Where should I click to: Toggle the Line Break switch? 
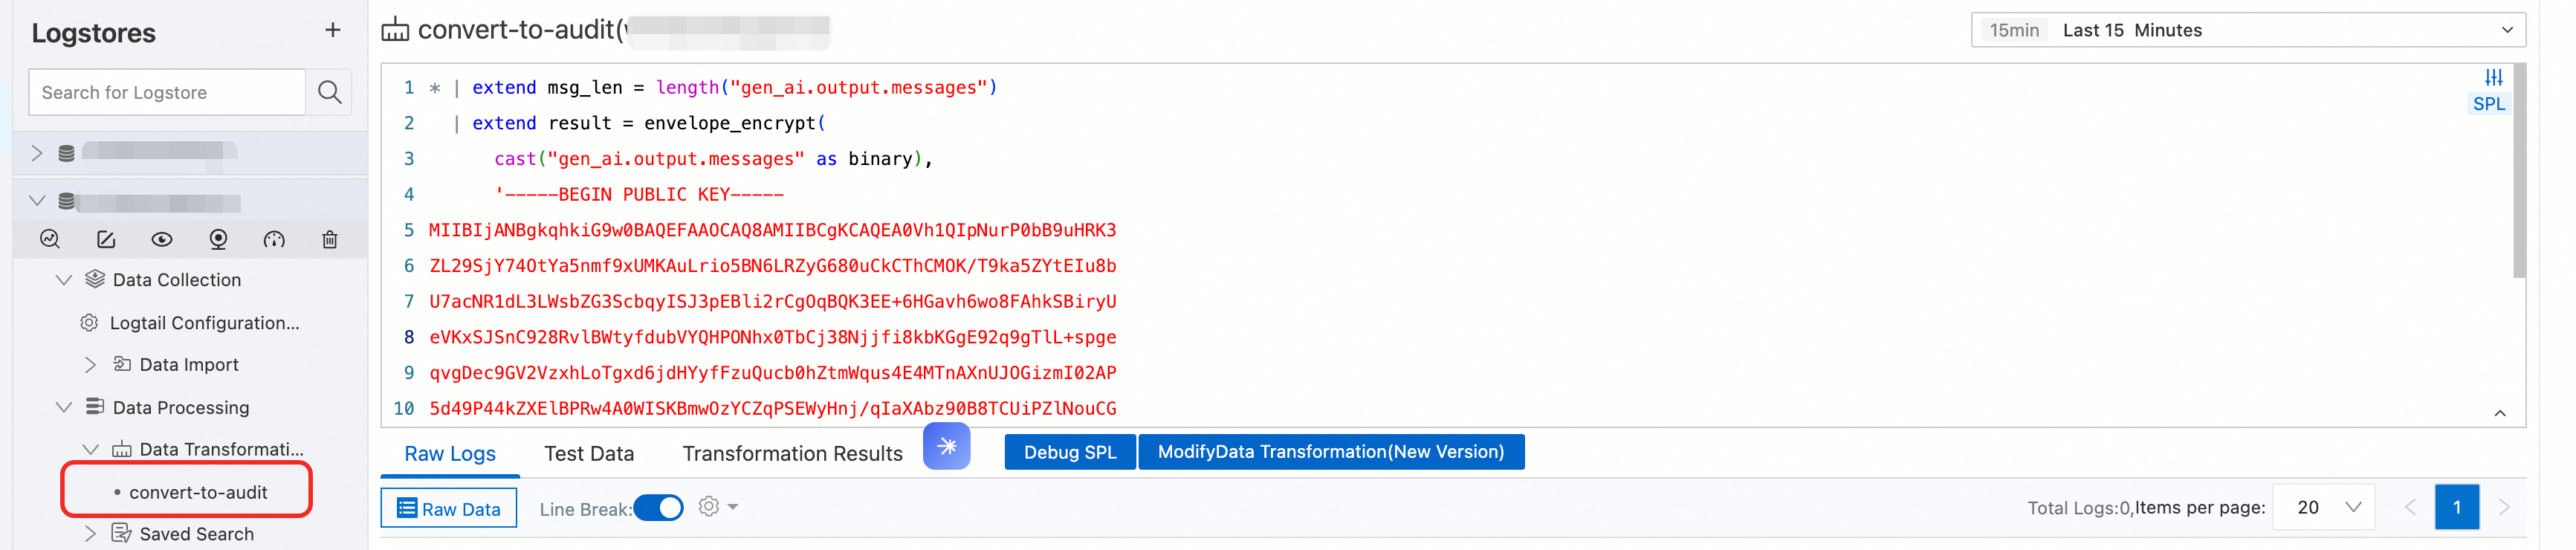click(659, 508)
